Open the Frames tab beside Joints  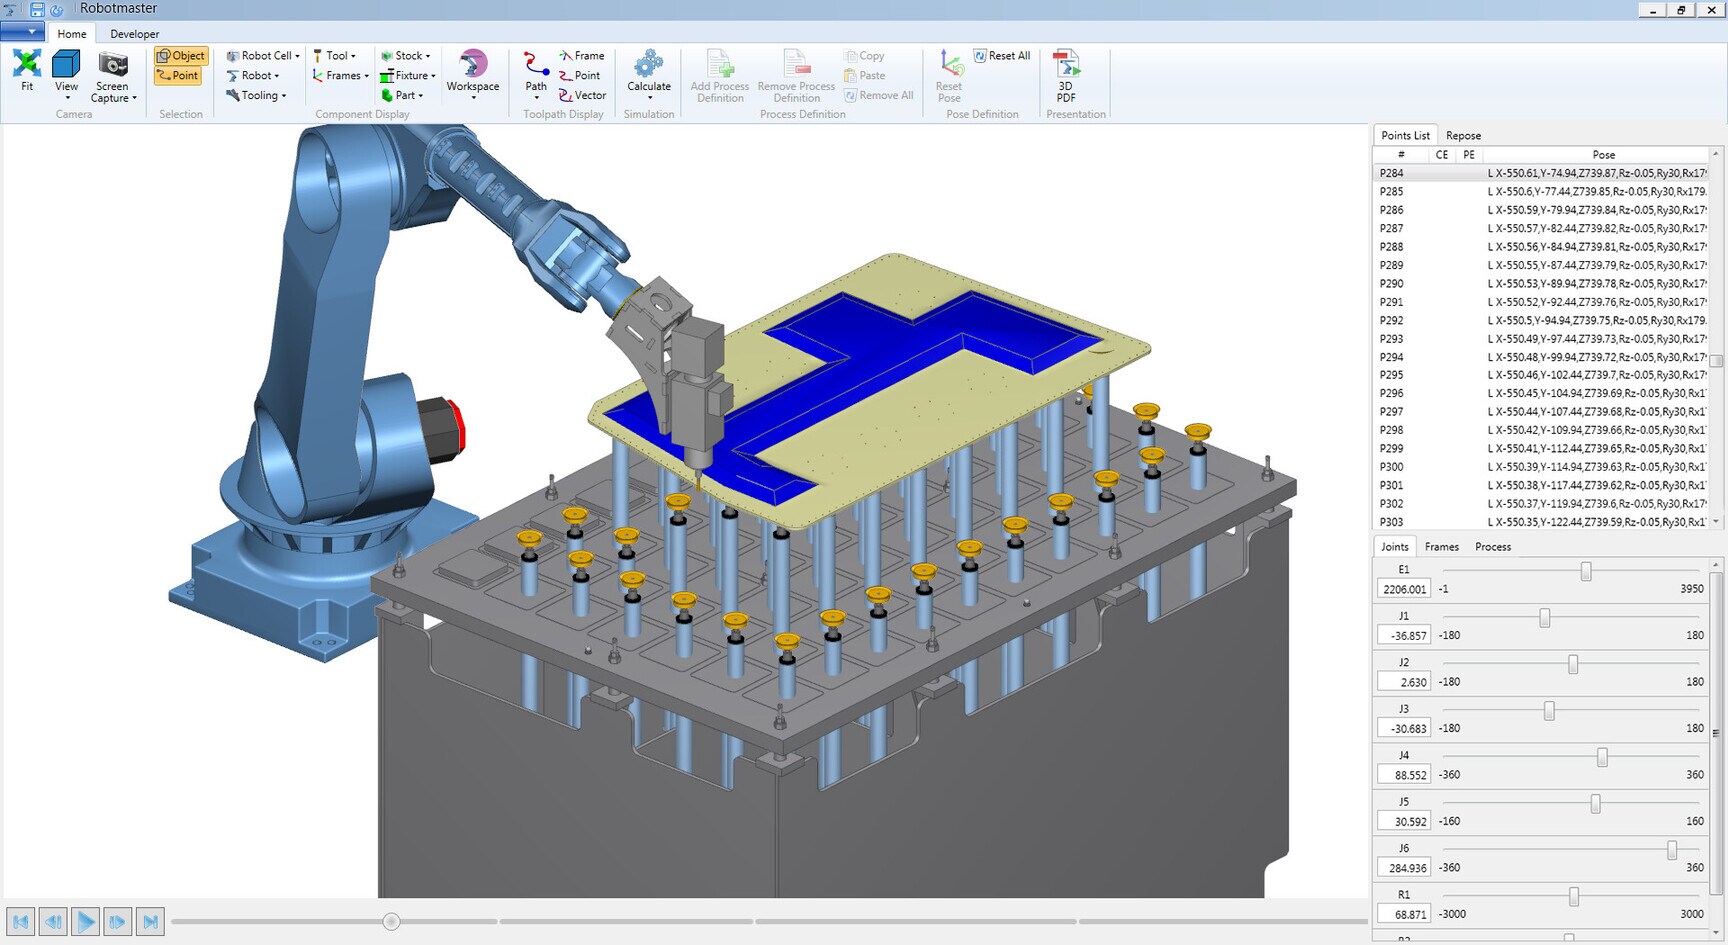tap(1441, 547)
